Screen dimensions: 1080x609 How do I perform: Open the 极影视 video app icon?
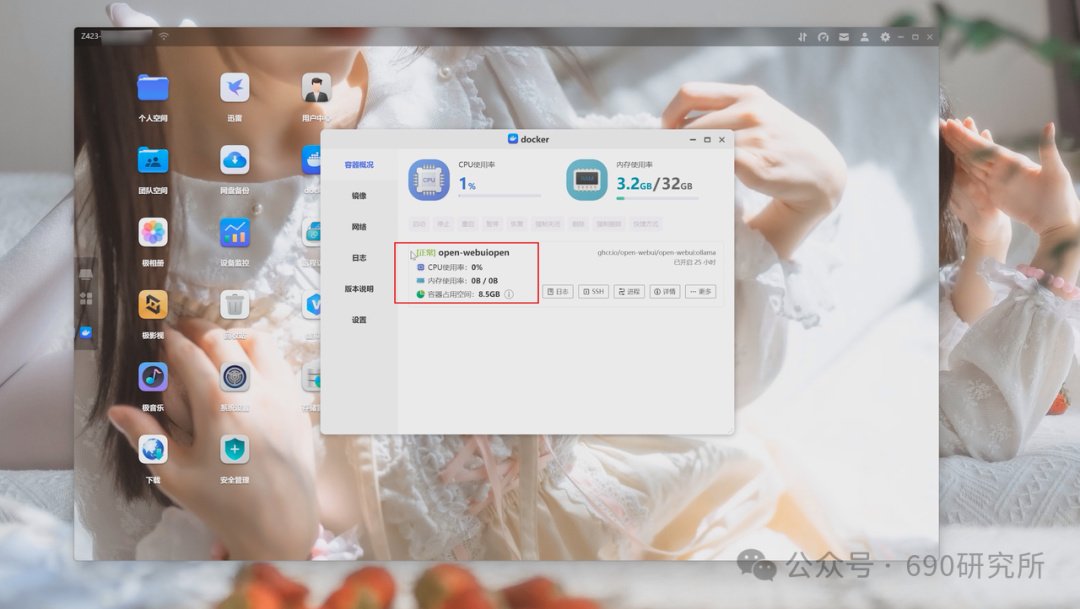coord(153,305)
